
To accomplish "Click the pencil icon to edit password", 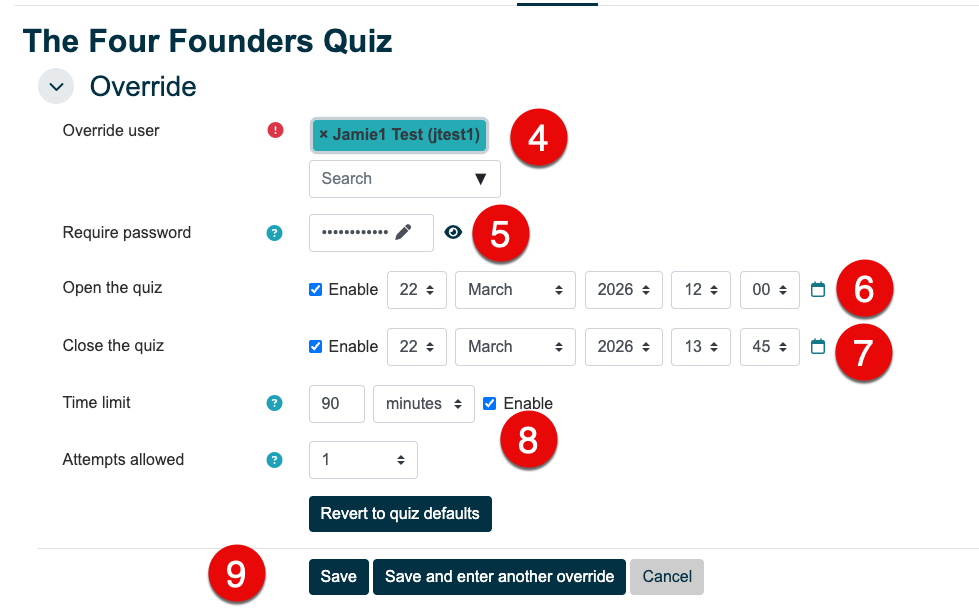I will coord(403,232).
